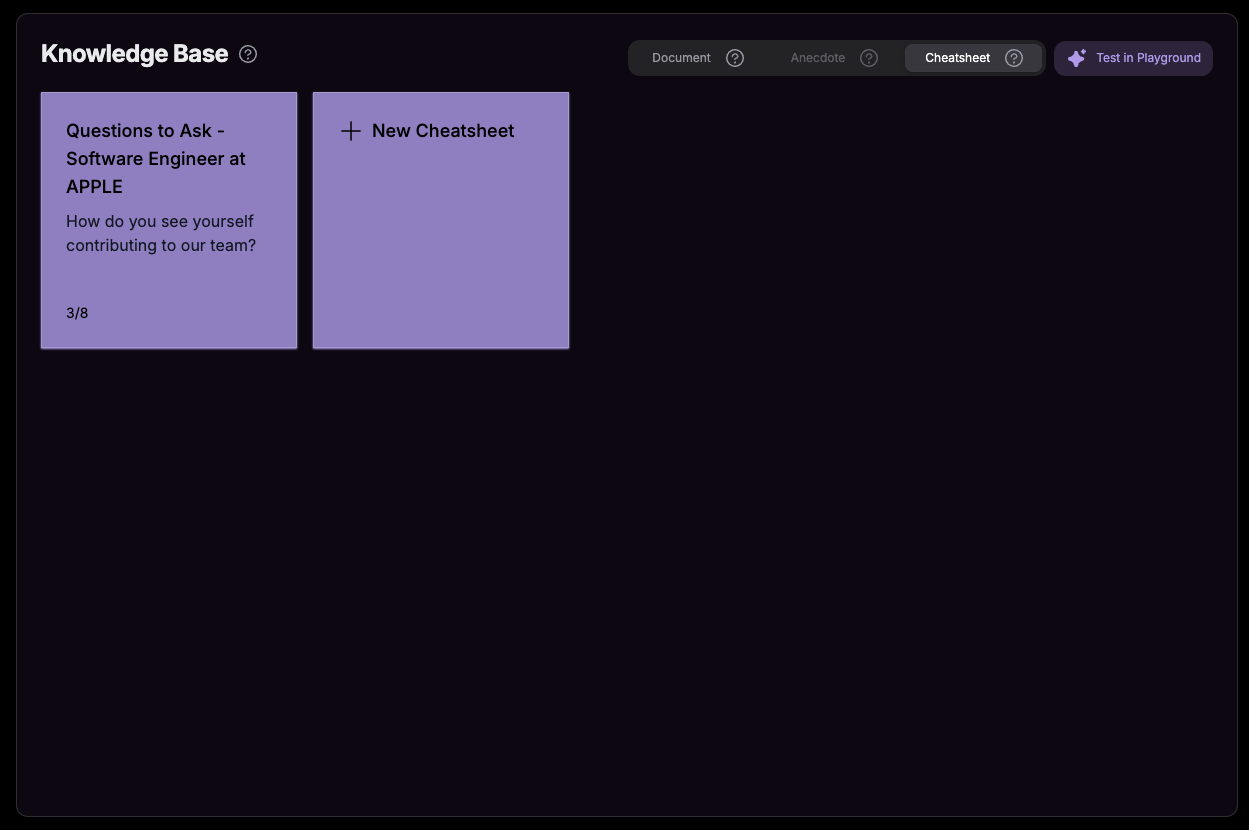The image size is (1249, 830).
Task: Switch to the Anecdote tab
Action: (x=817, y=58)
